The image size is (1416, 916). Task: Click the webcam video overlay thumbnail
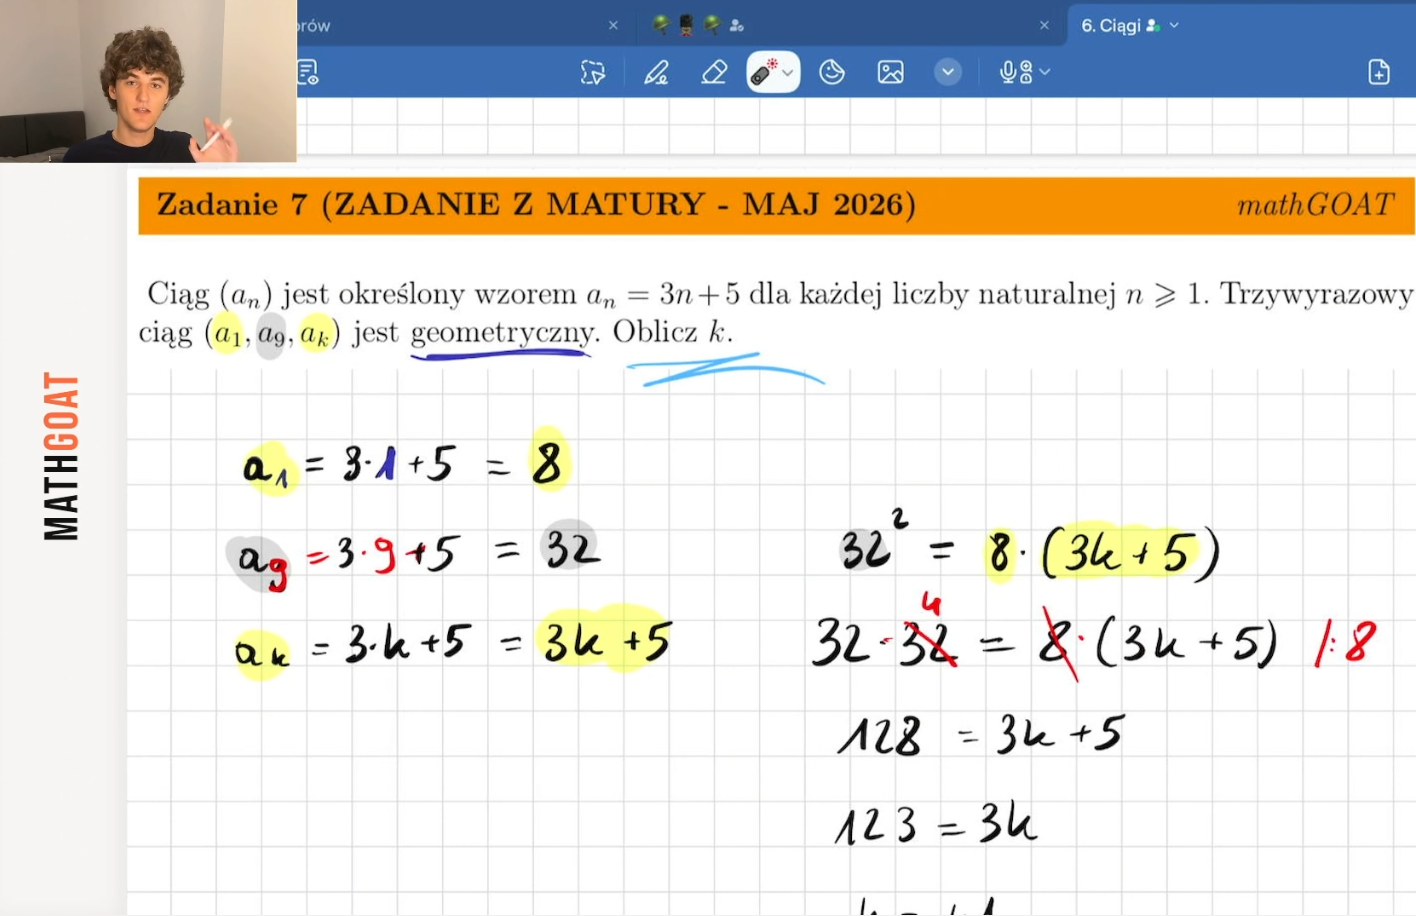148,81
